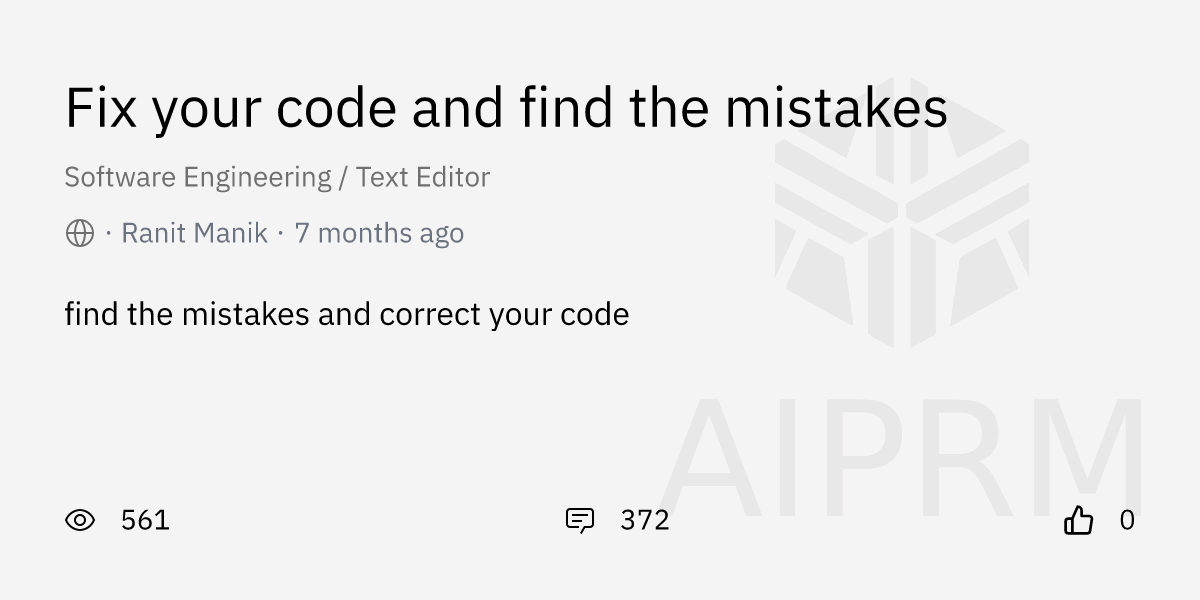The width and height of the screenshot is (1200, 600).
Task: Click the word 'mistakes' in the title
Action: (x=836, y=108)
